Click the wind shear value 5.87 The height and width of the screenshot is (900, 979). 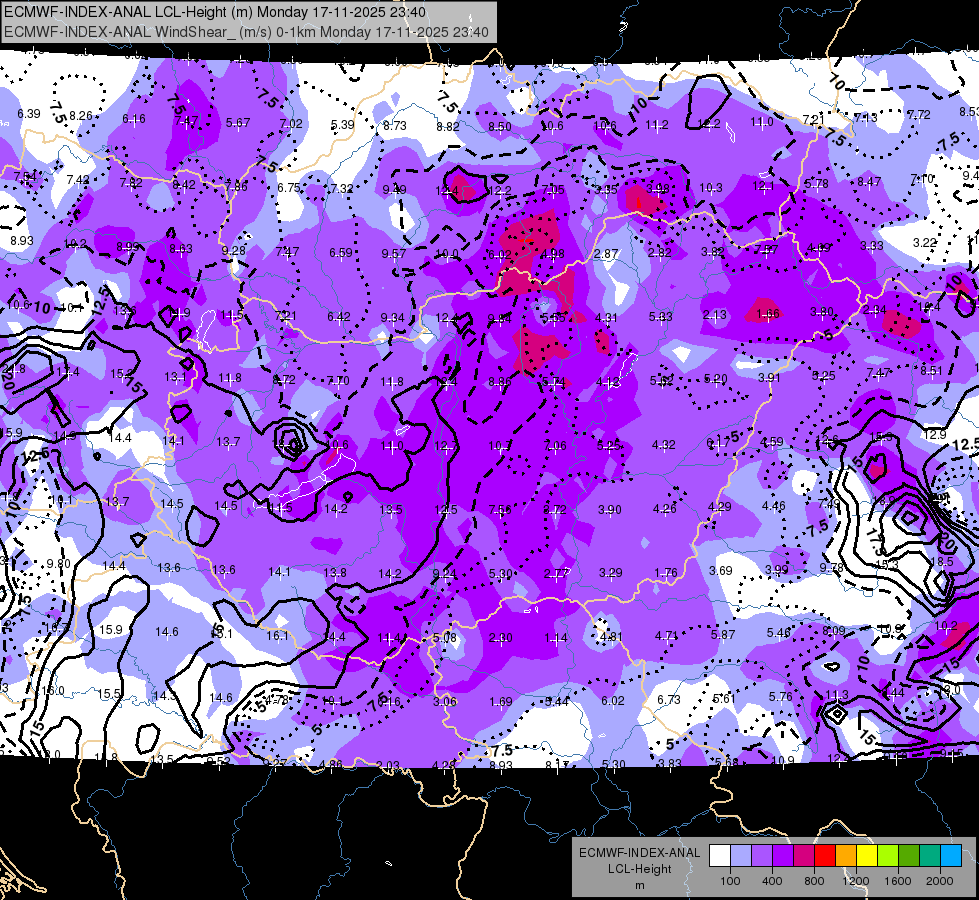point(723,635)
